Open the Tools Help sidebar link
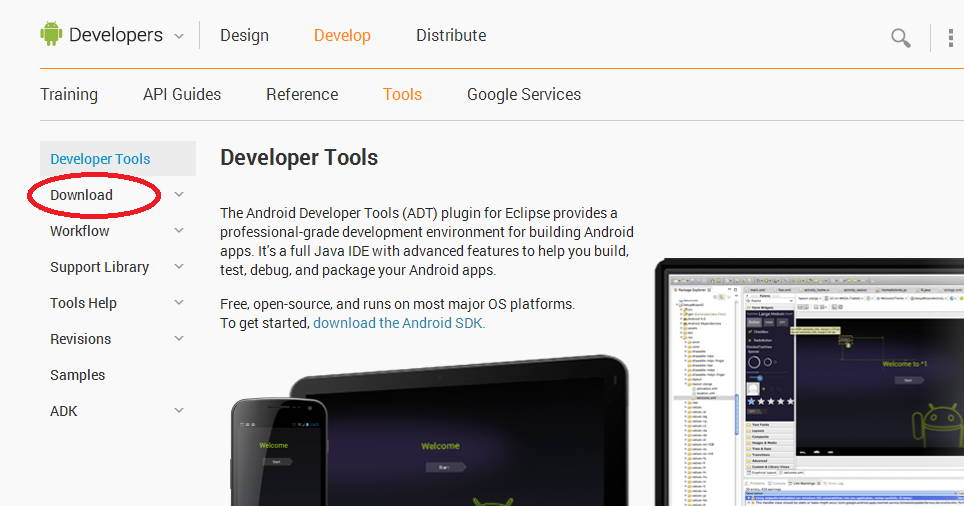This screenshot has width=964, height=506. click(x=83, y=303)
